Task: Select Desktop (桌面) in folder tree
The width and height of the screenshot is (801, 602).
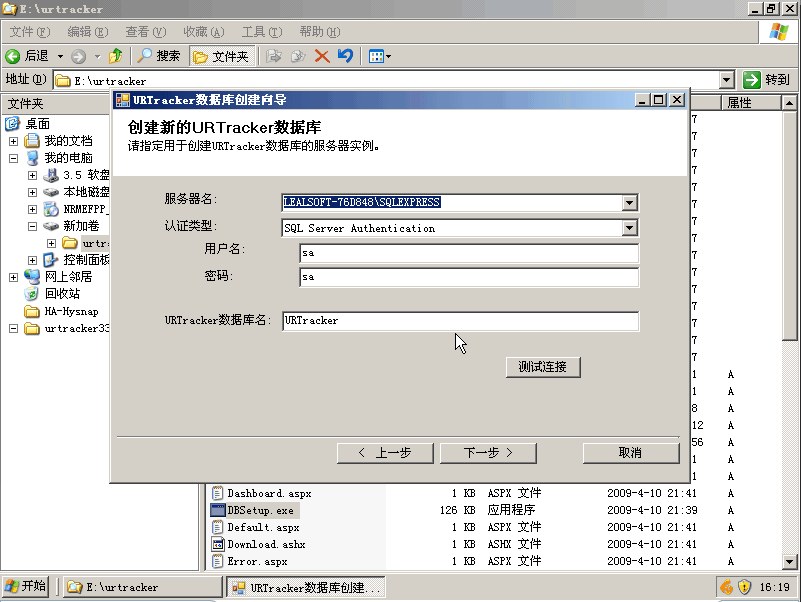Action: coord(37,124)
